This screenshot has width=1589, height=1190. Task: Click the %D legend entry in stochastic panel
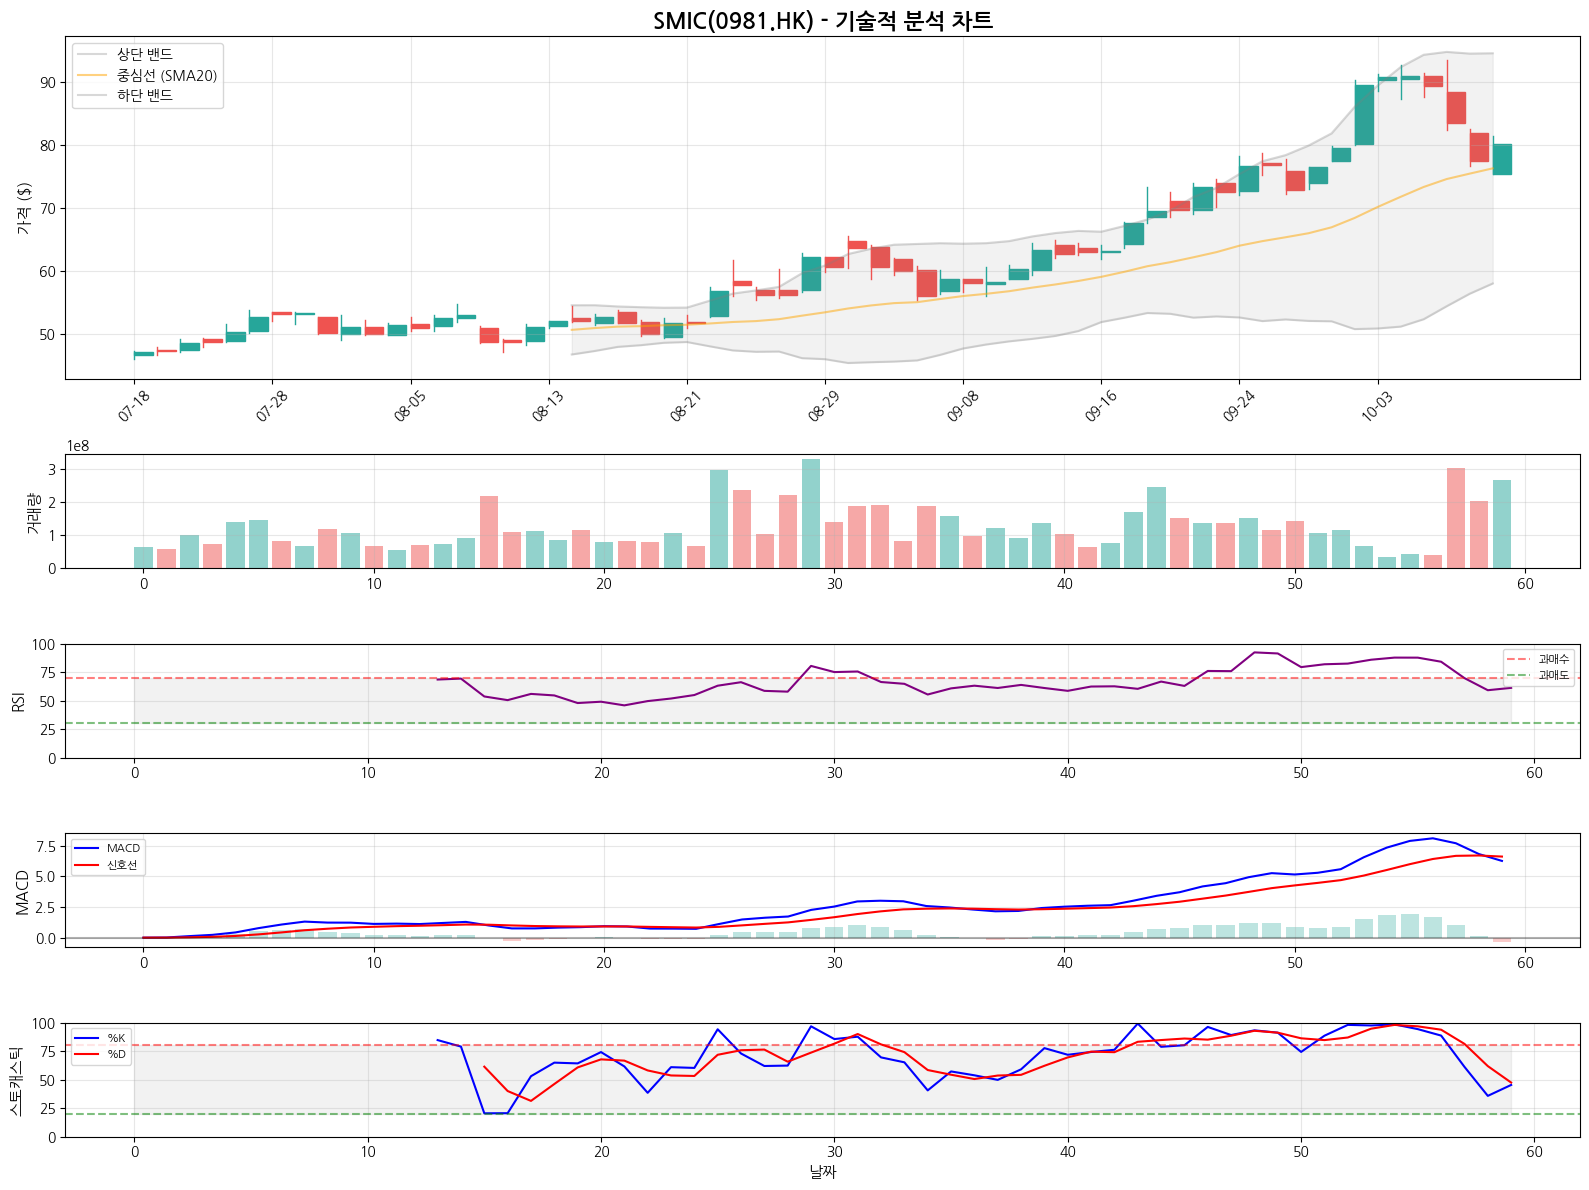[x=116, y=1054]
